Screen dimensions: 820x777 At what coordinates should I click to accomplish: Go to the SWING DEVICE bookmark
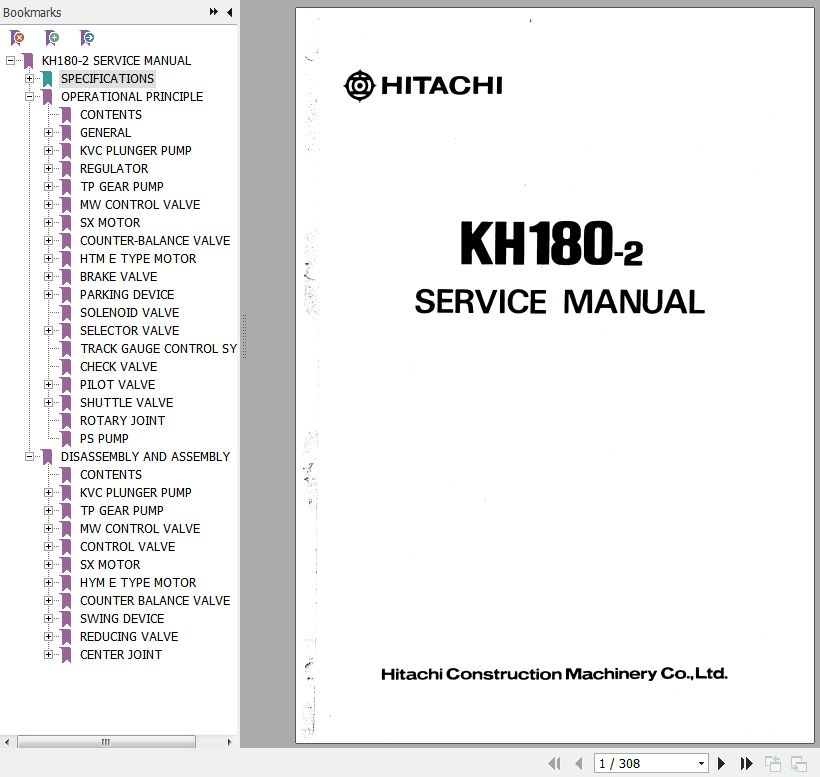tap(122, 619)
